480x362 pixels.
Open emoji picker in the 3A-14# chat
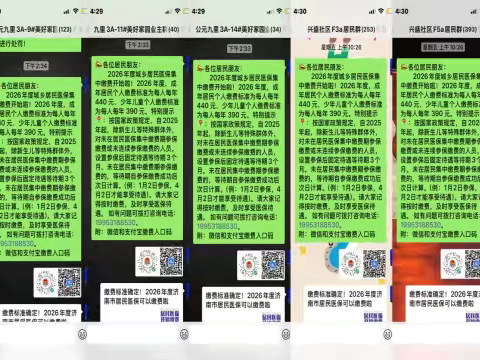coord(286,334)
